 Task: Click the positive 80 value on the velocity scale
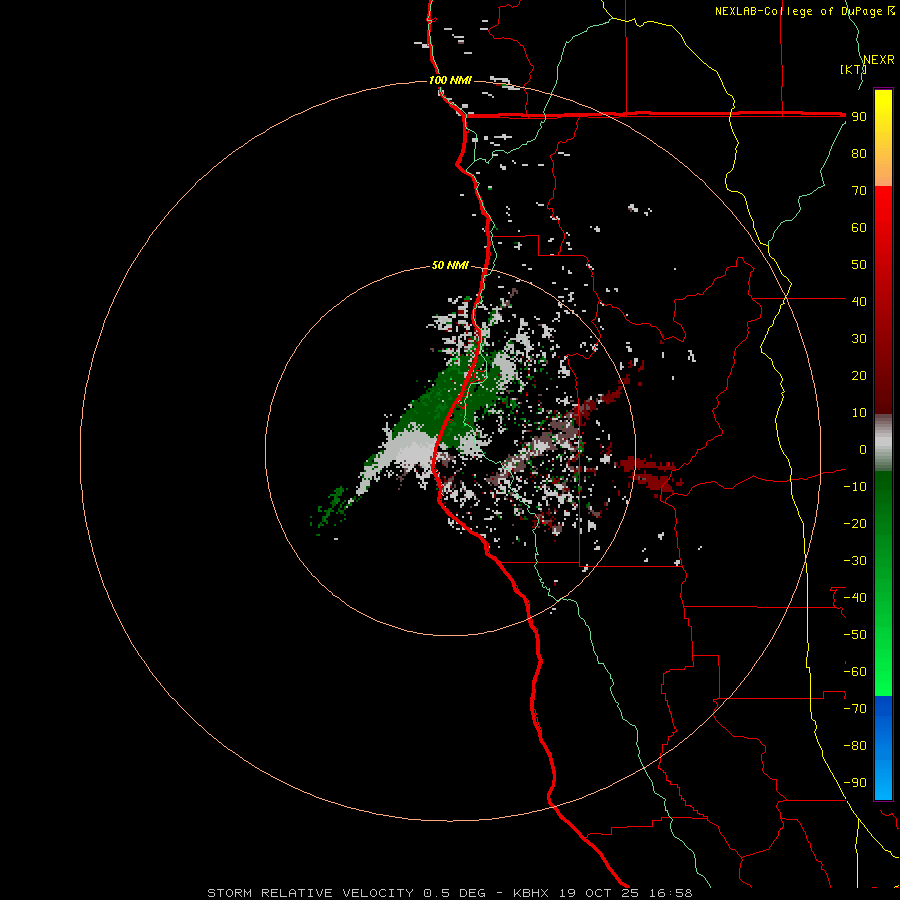(859, 153)
